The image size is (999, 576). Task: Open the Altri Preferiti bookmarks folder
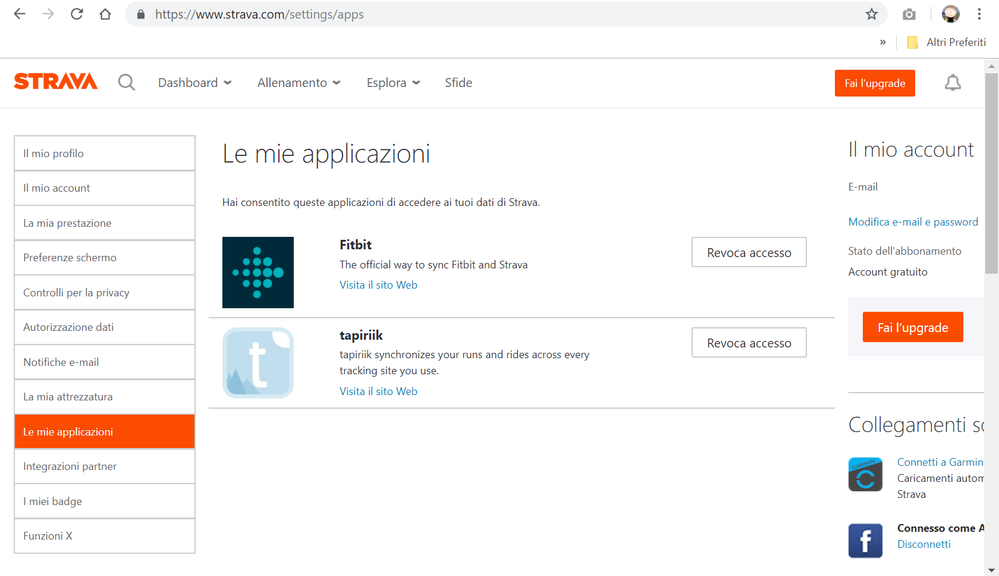tap(946, 42)
